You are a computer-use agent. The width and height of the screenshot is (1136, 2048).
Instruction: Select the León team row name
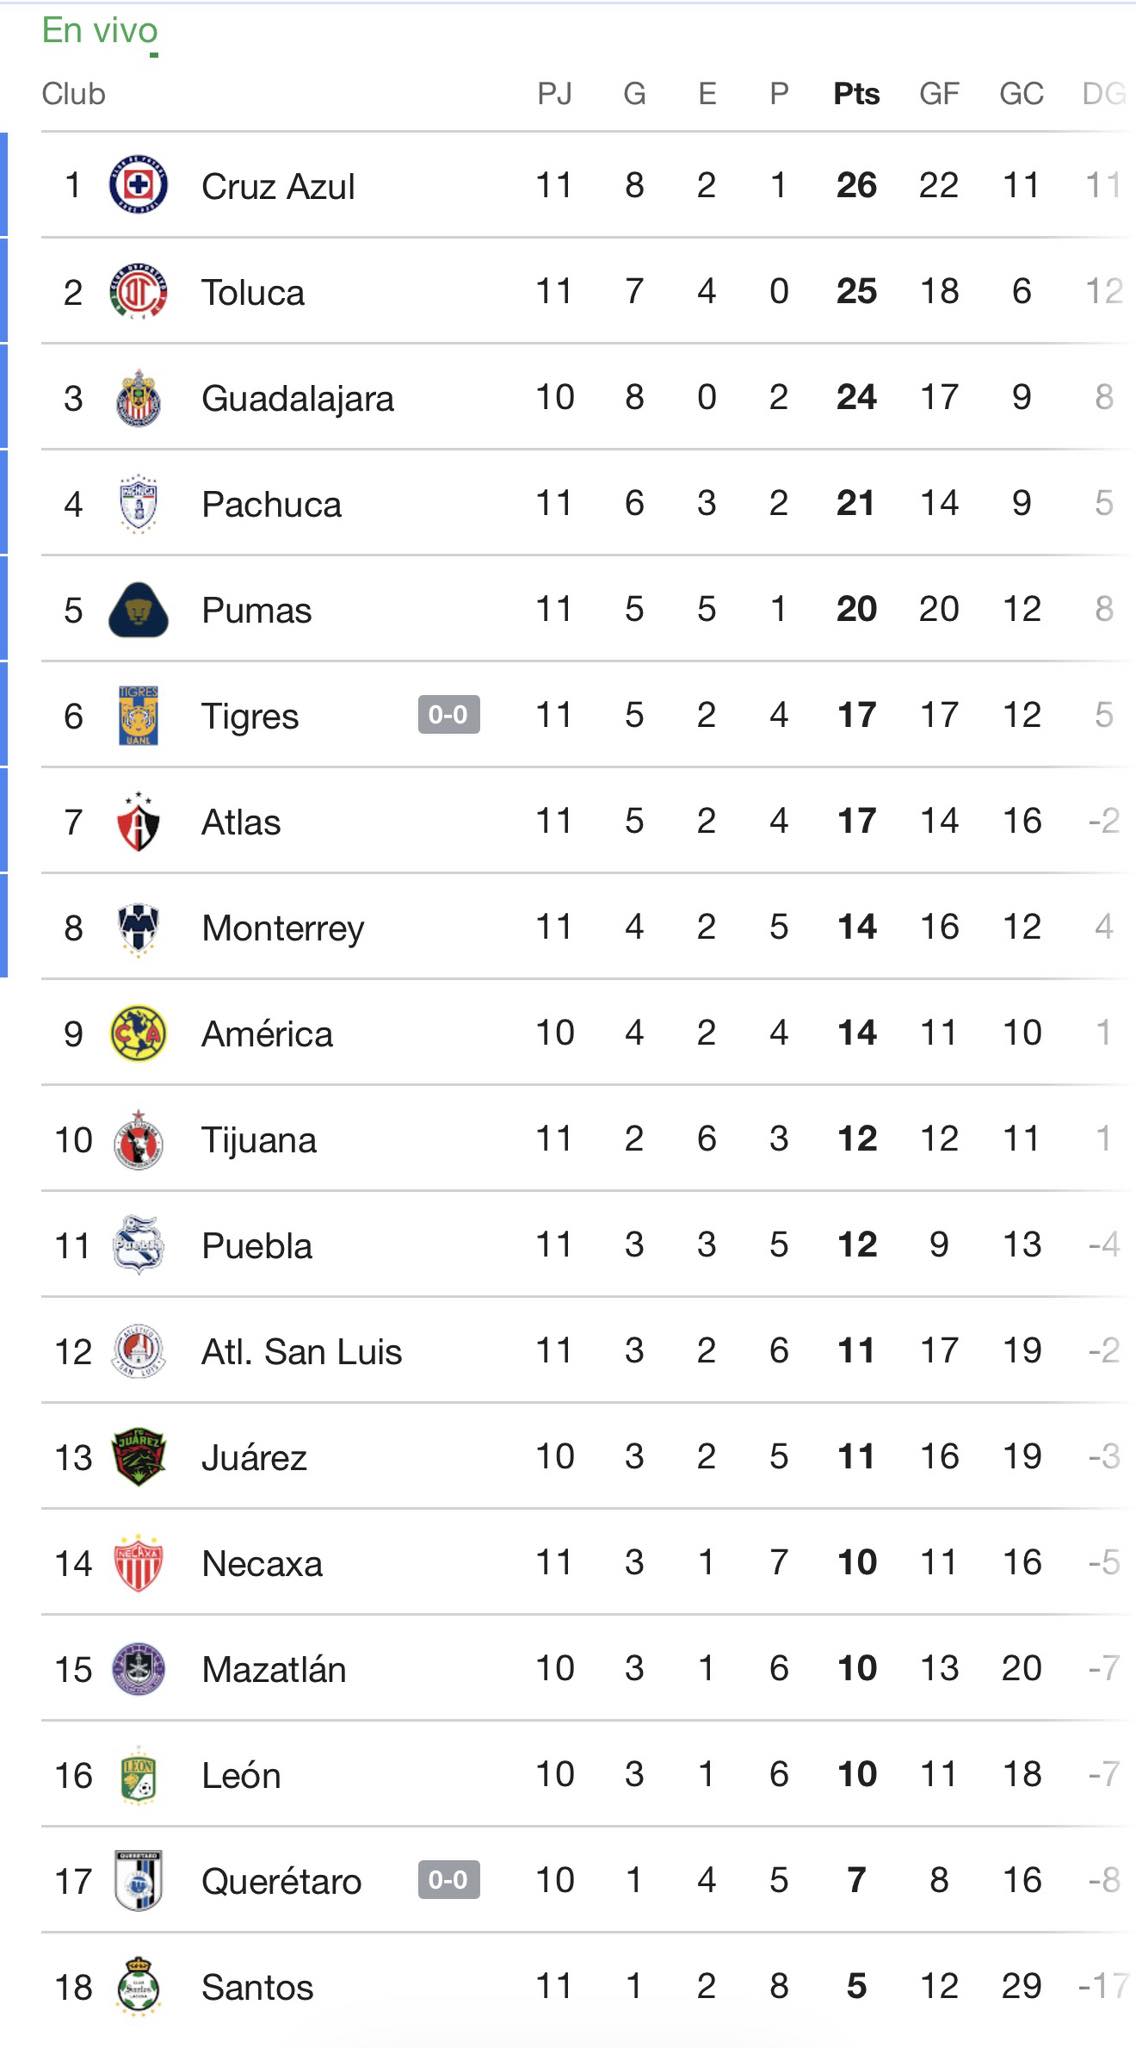click(241, 1776)
